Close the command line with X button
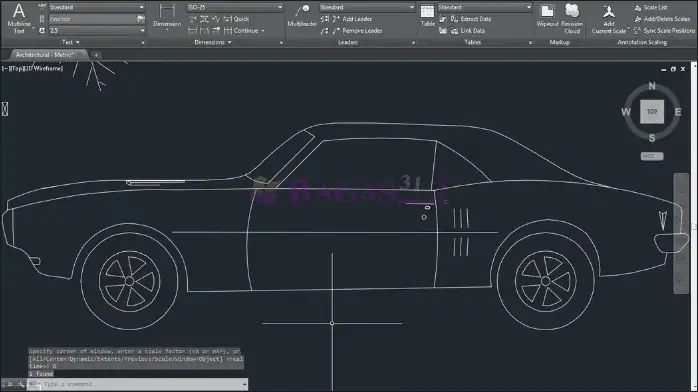Image resolution: width=698 pixels, height=392 pixels. click(10, 384)
